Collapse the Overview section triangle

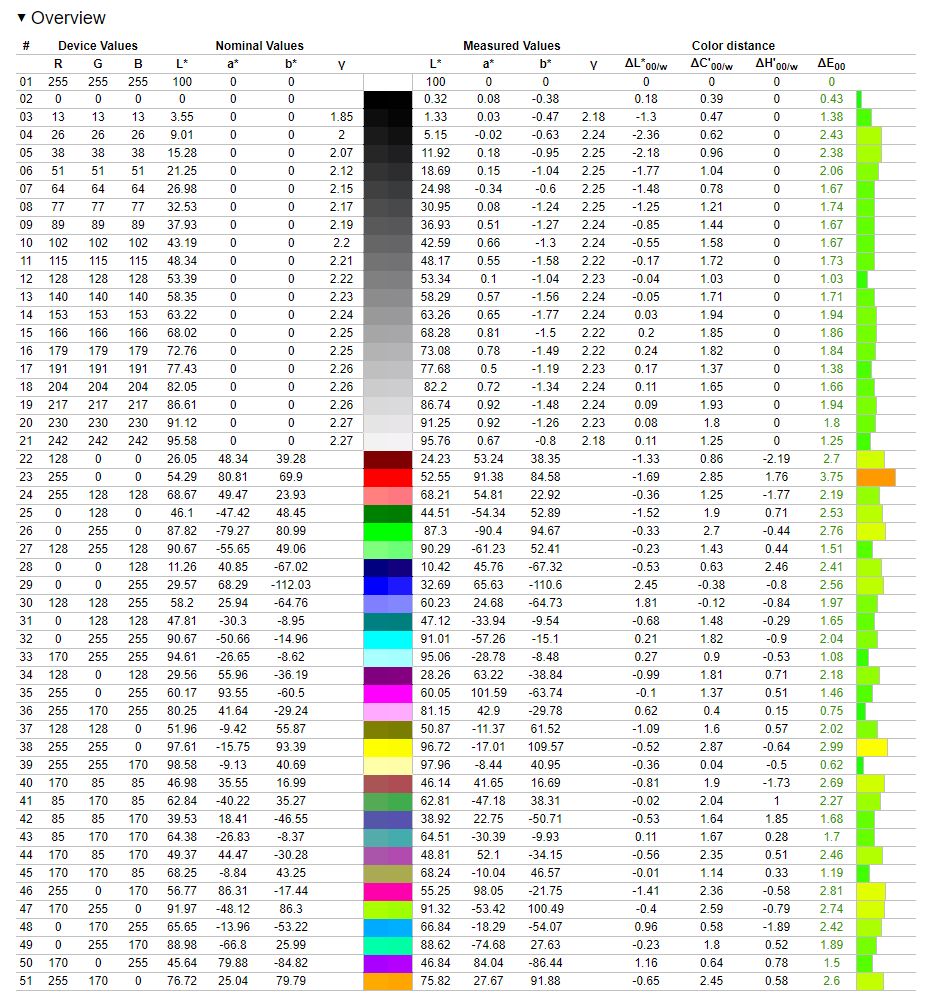coord(22,18)
